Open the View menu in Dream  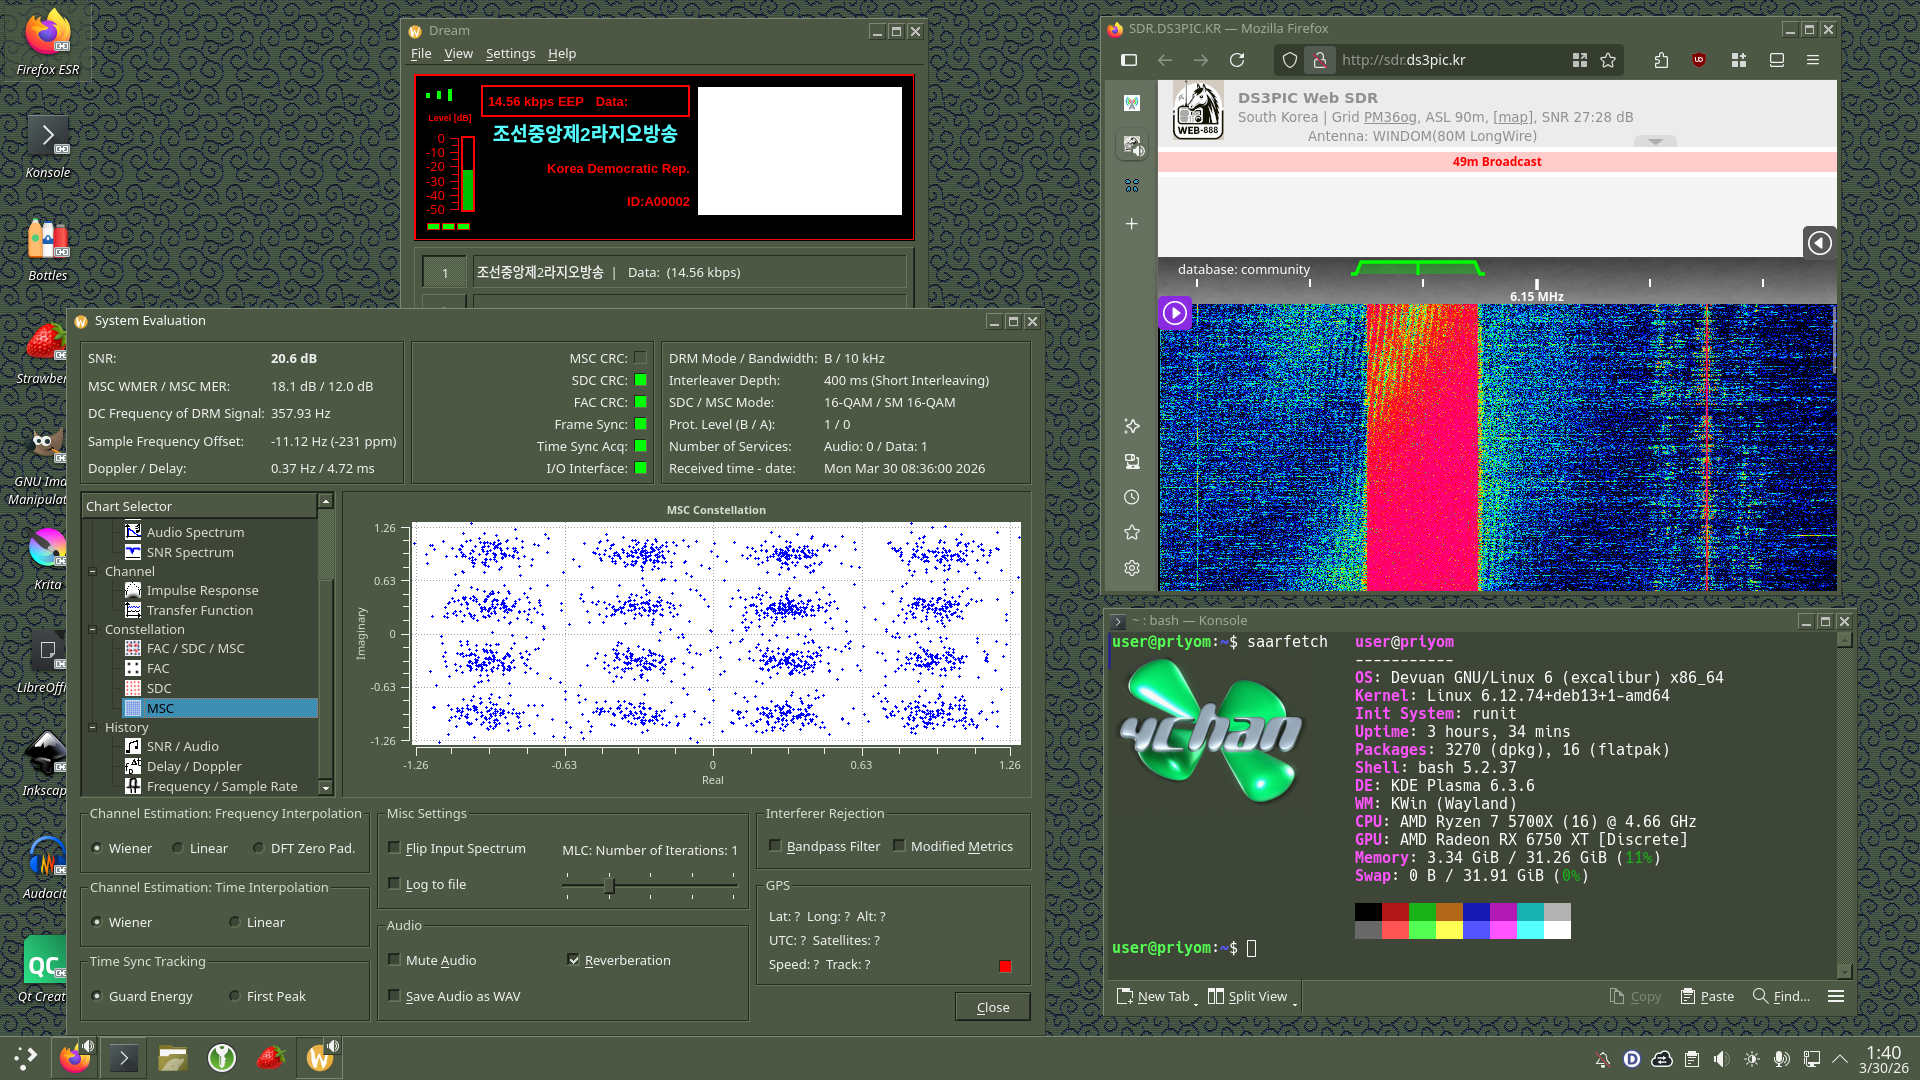[x=458, y=54]
